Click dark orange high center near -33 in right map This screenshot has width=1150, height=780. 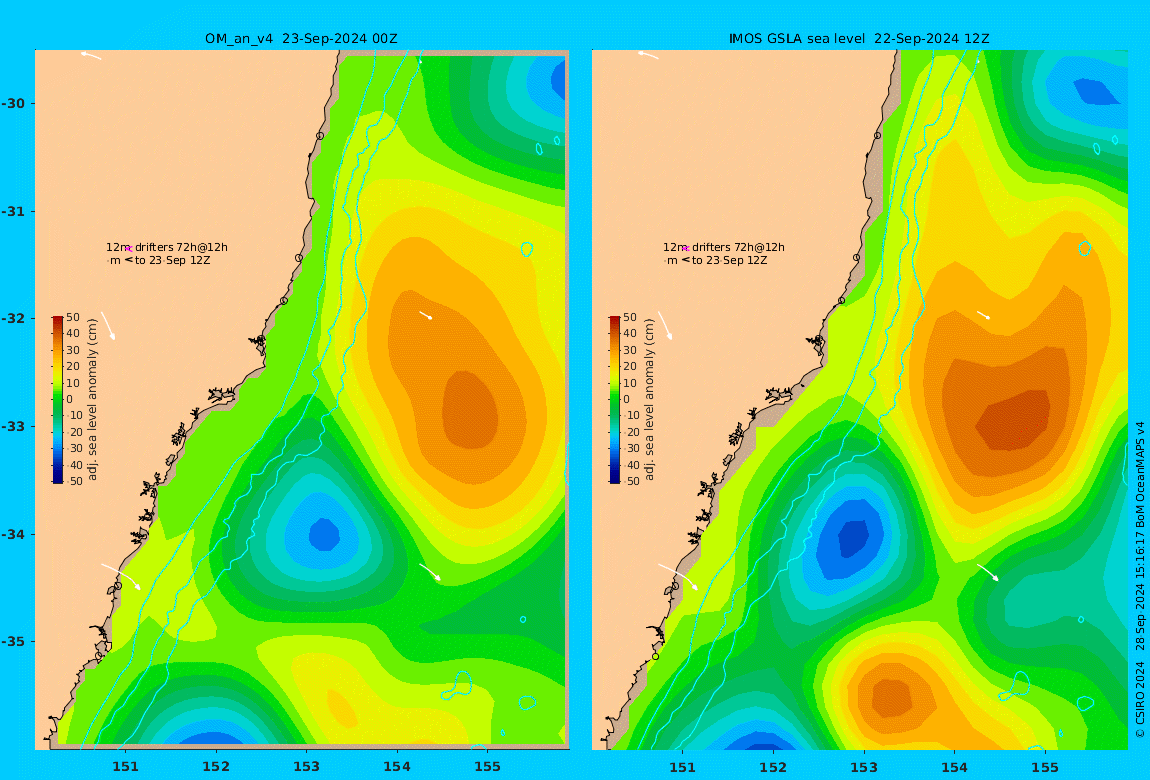(1014, 421)
